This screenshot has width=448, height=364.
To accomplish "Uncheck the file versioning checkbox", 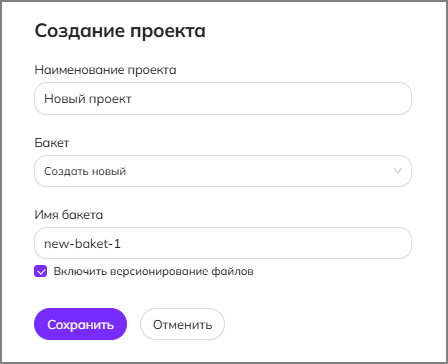I will (41, 271).
